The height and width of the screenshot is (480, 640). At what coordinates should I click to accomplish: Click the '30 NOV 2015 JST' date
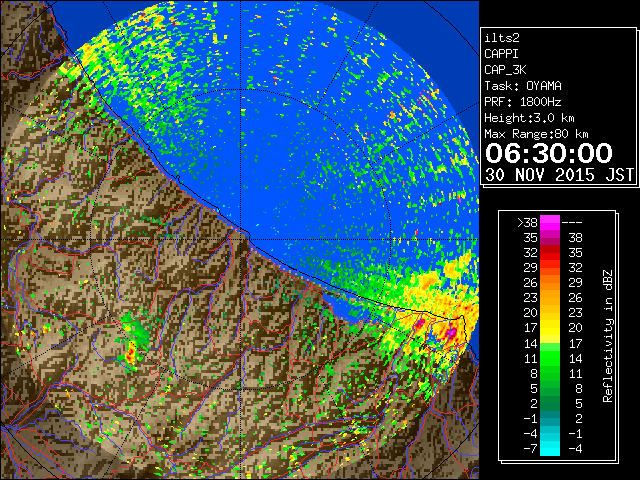pos(559,175)
